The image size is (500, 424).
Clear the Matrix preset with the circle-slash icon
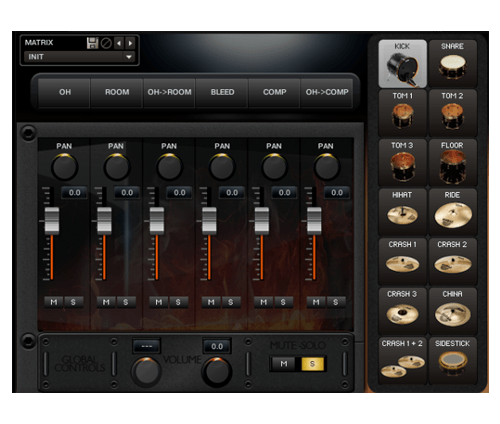coord(106,43)
